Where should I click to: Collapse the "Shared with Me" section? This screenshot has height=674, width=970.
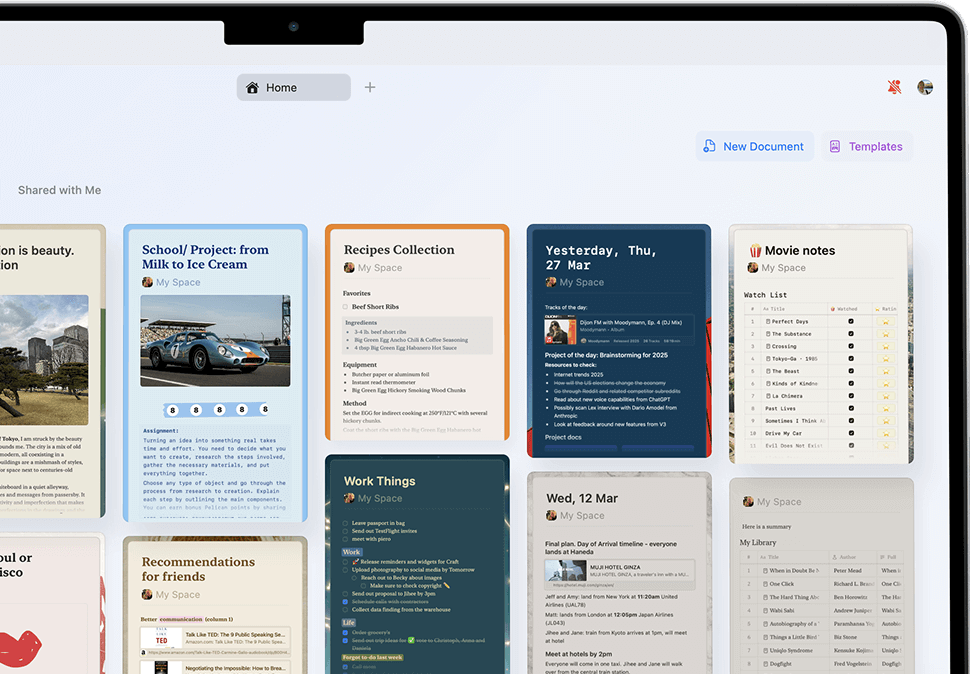pyautogui.click(x=59, y=190)
